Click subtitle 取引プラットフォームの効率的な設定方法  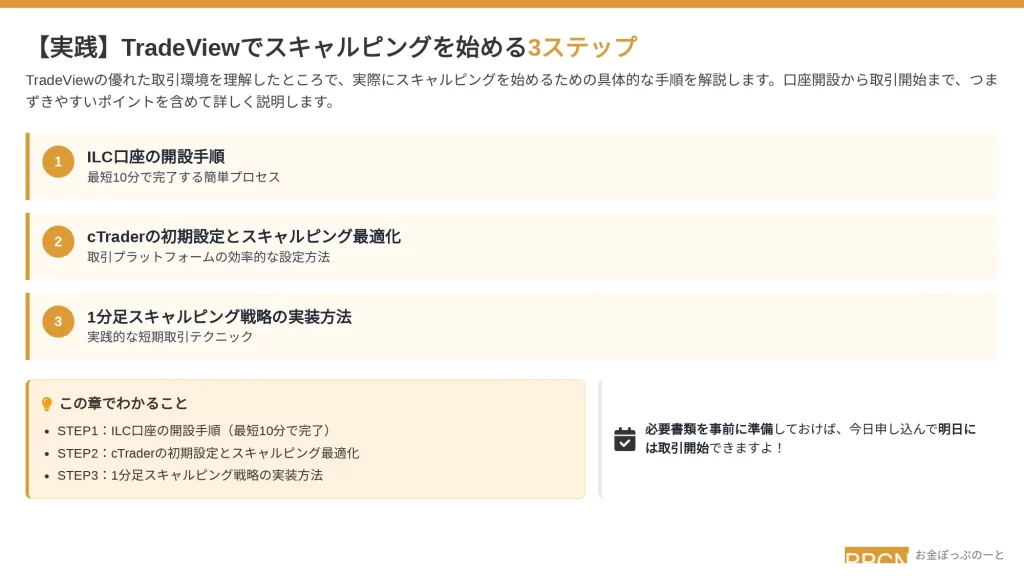click(208, 257)
